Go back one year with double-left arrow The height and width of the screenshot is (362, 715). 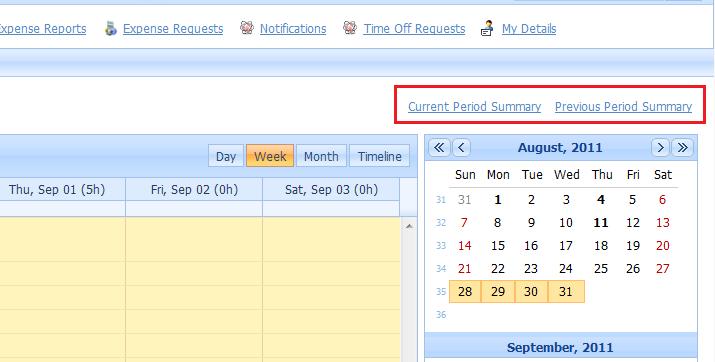(439, 148)
